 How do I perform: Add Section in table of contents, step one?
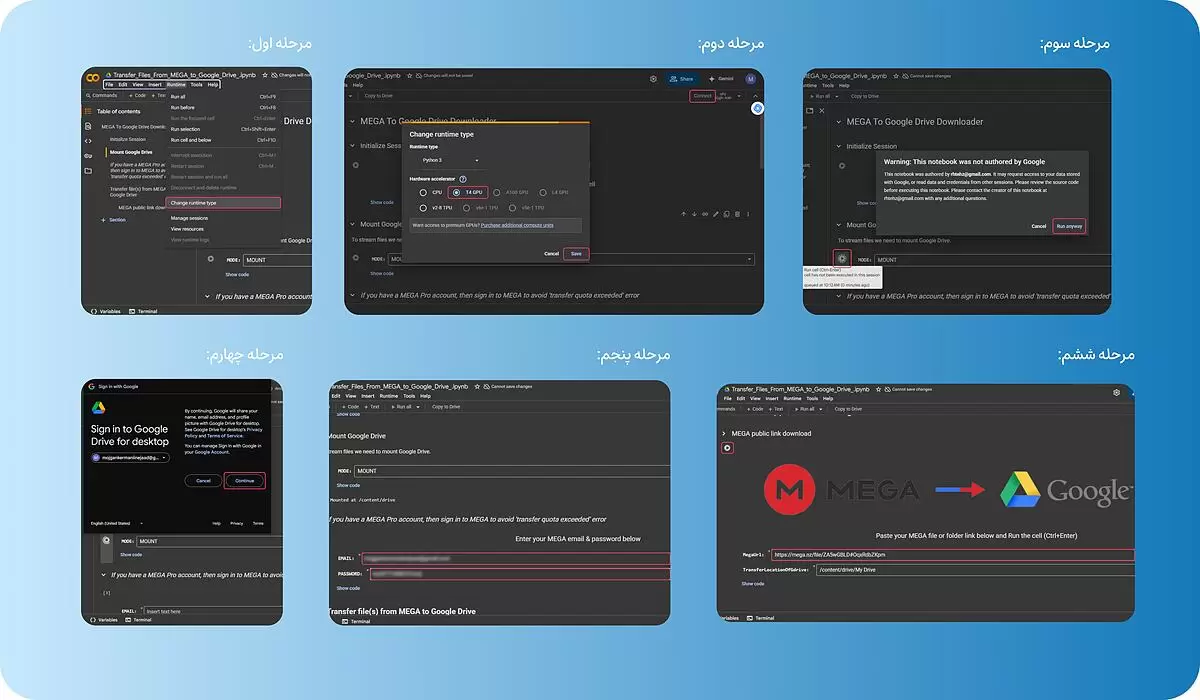tap(113, 219)
